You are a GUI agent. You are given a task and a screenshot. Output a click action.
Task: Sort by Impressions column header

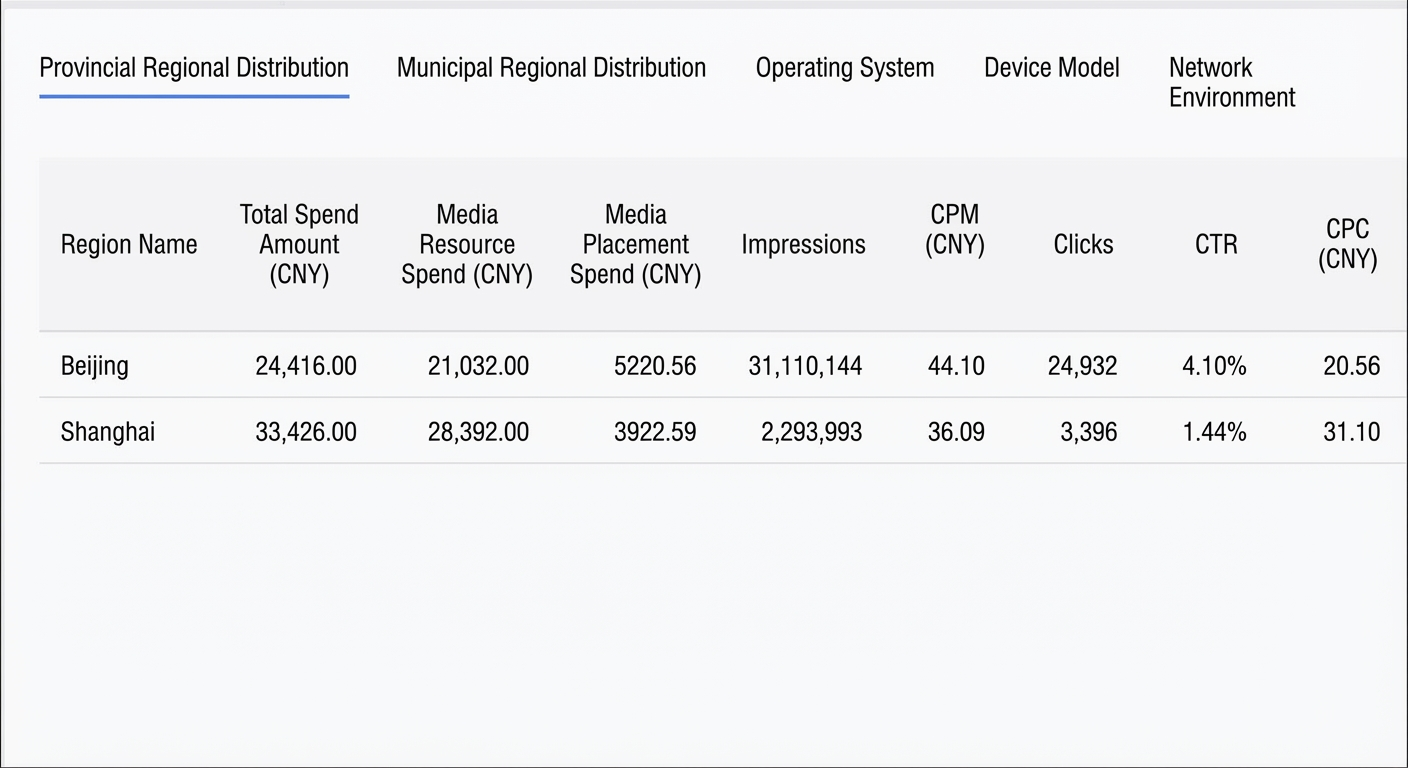click(x=803, y=244)
